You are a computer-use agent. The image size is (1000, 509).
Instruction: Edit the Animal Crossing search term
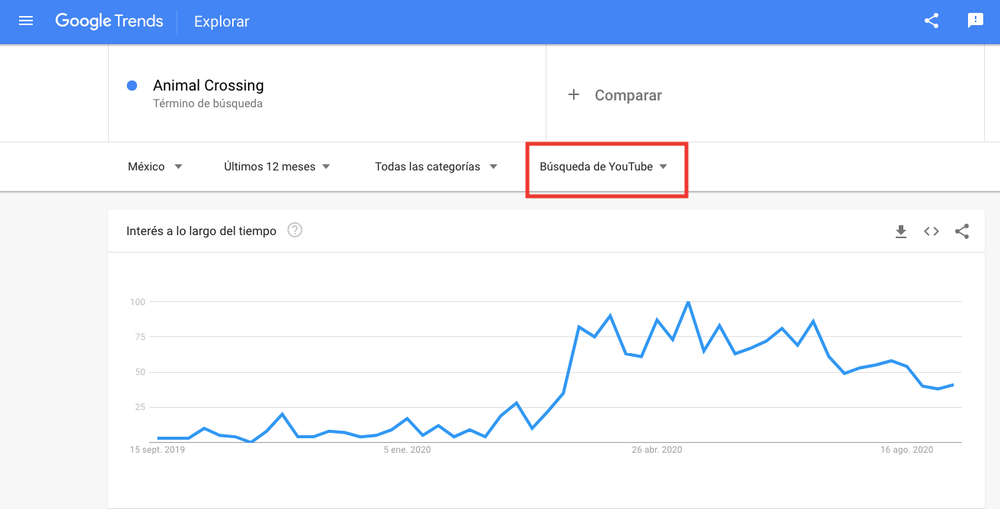pos(208,85)
